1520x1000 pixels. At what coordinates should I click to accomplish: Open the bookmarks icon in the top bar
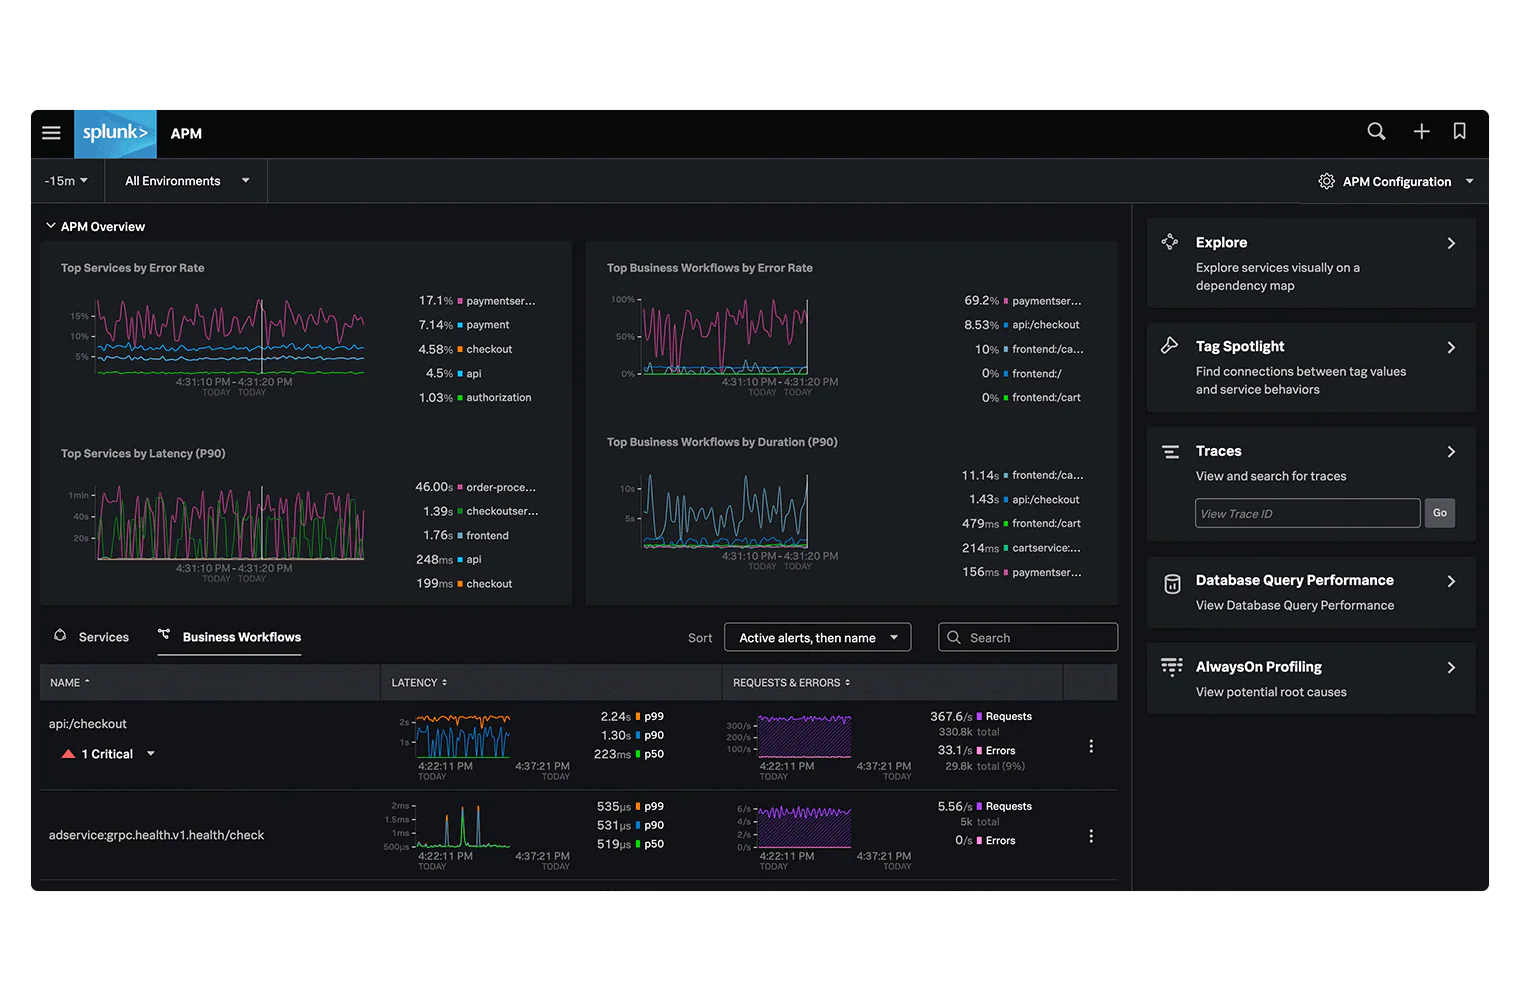[x=1459, y=131]
